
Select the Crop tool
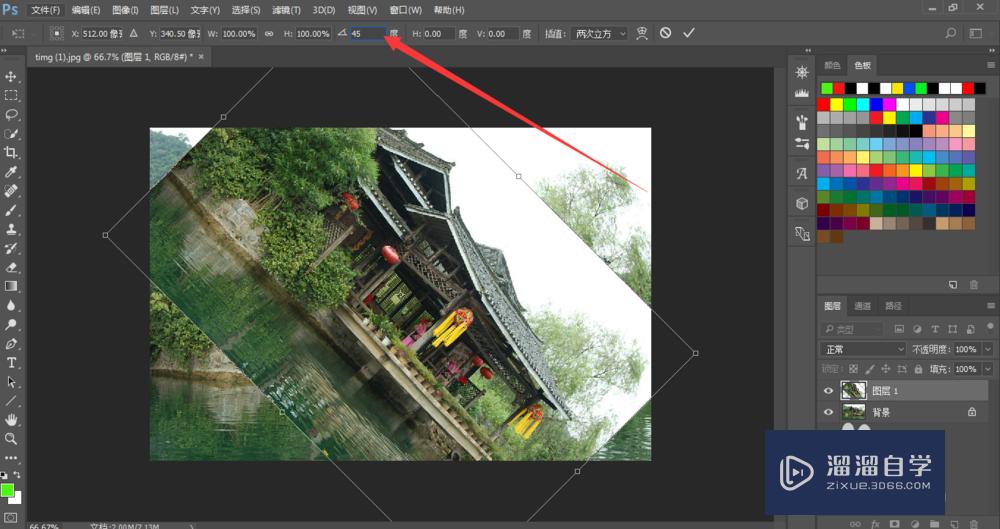11,153
